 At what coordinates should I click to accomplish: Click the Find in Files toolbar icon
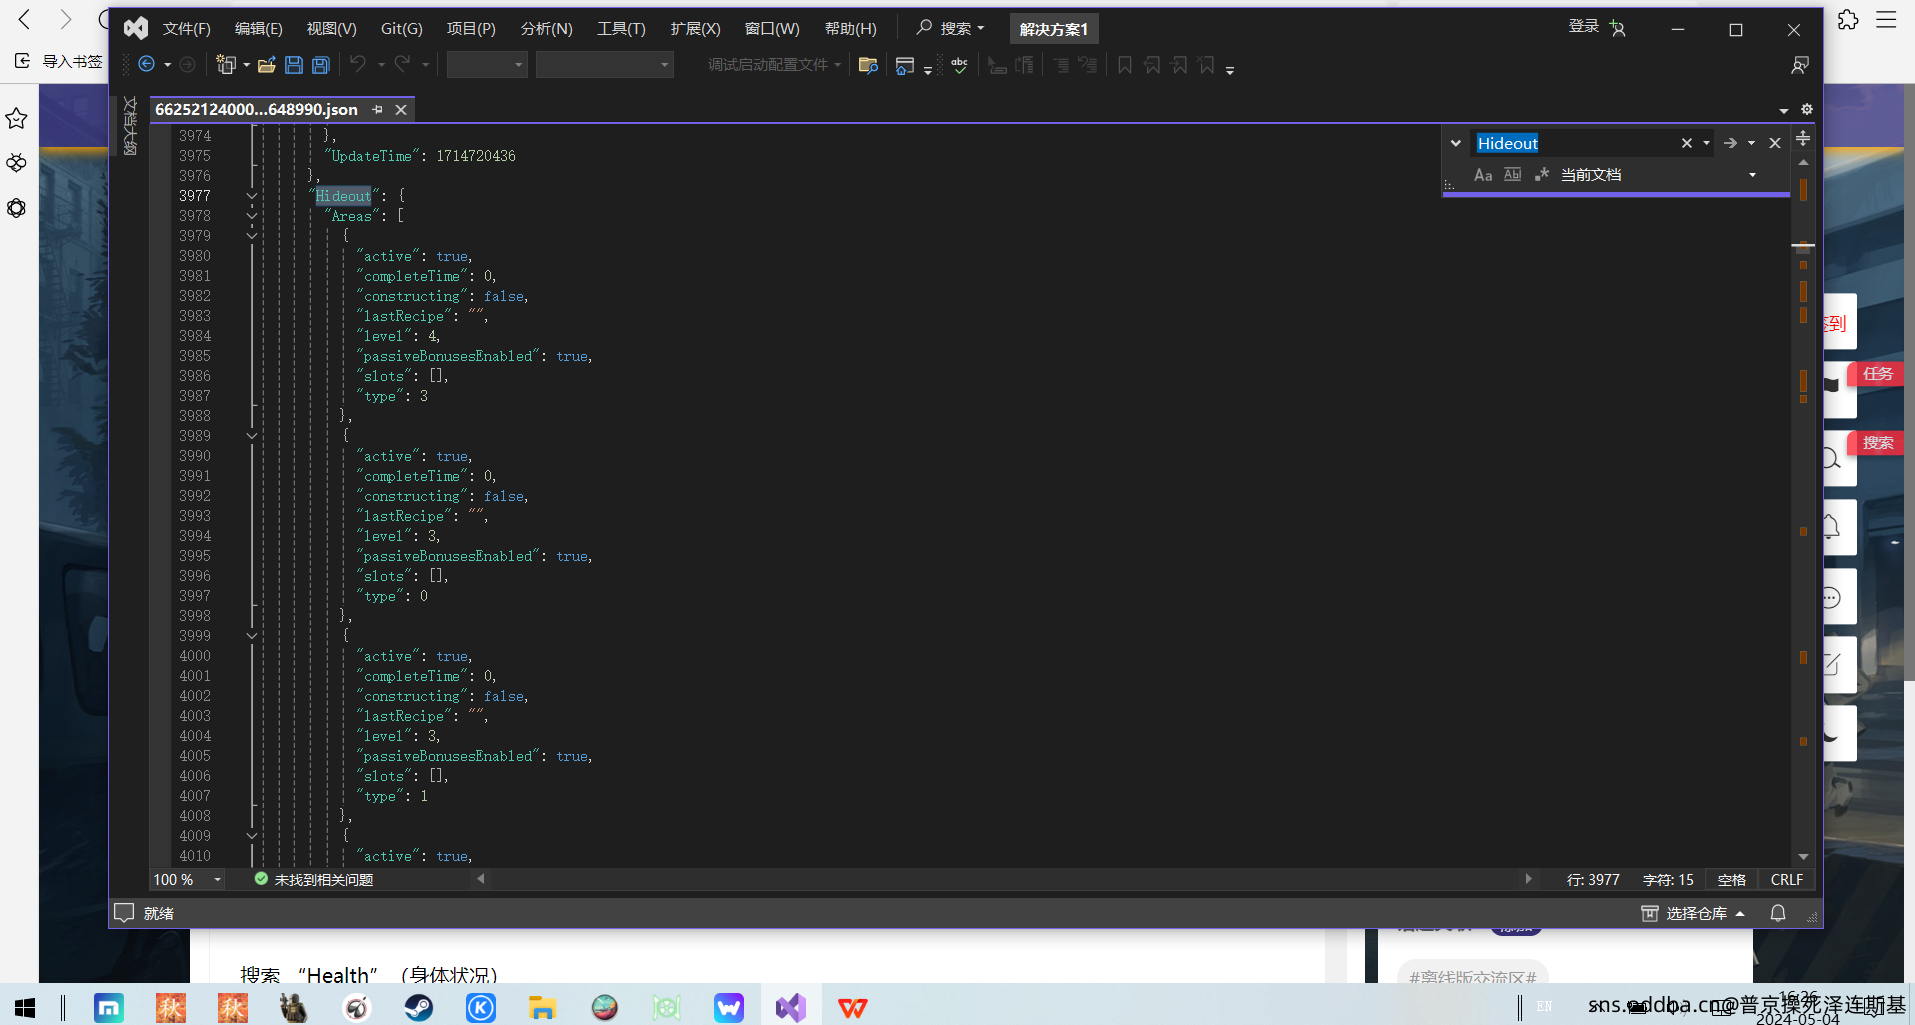point(868,65)
